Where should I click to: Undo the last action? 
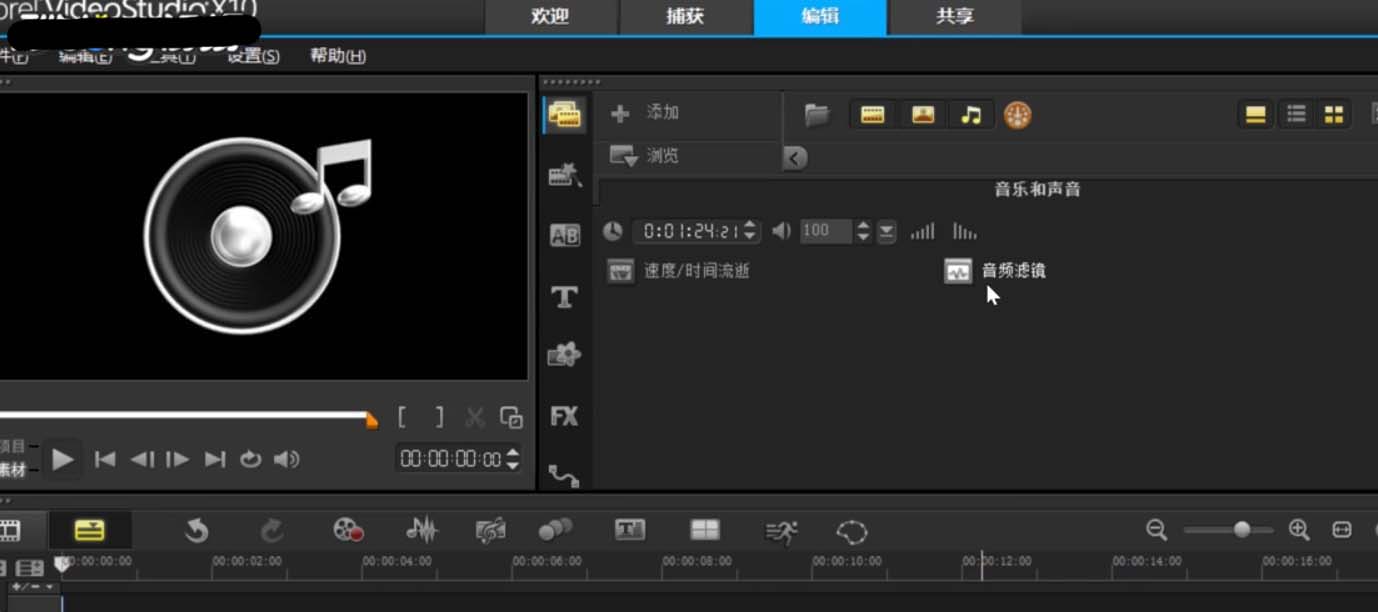(x=197, y=530)
